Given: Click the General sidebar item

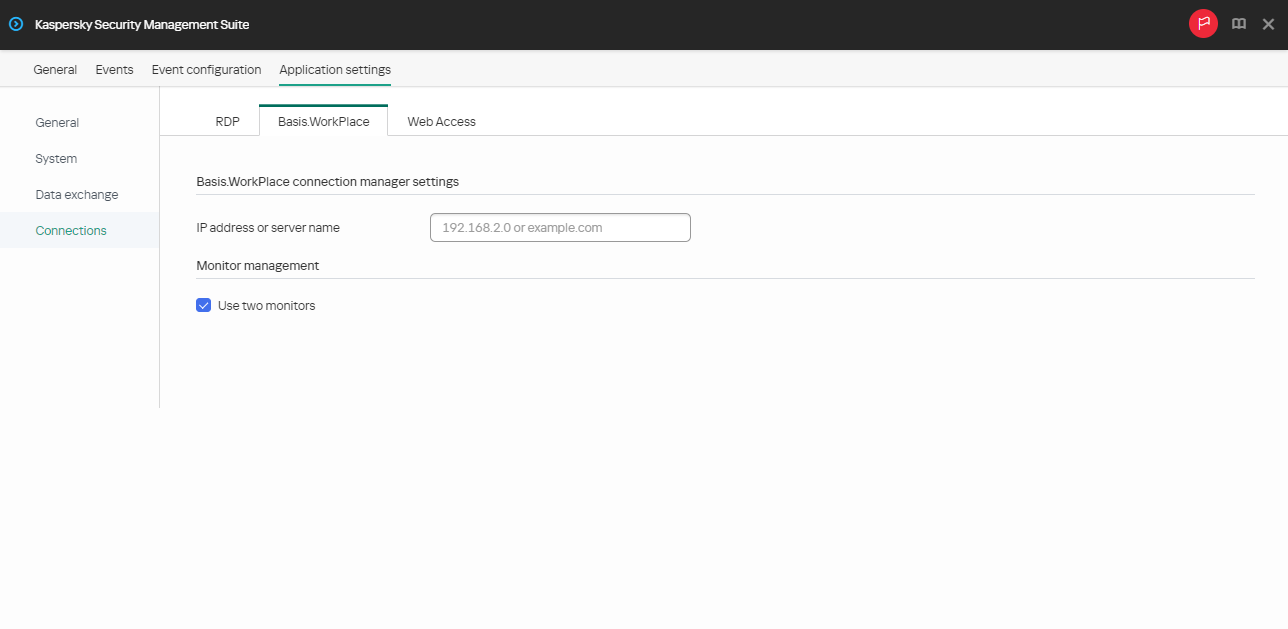Looking at the screenshot, I should 57,122.
